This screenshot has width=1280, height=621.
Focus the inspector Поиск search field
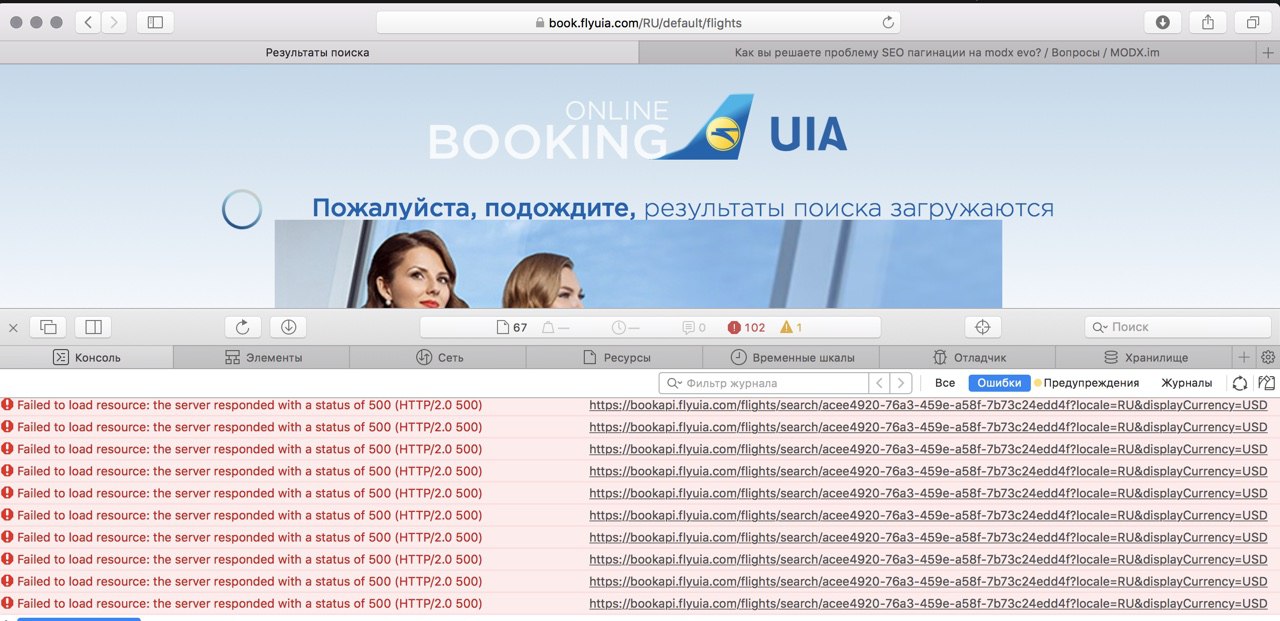pyautogui.click(x=1178, y=327)
